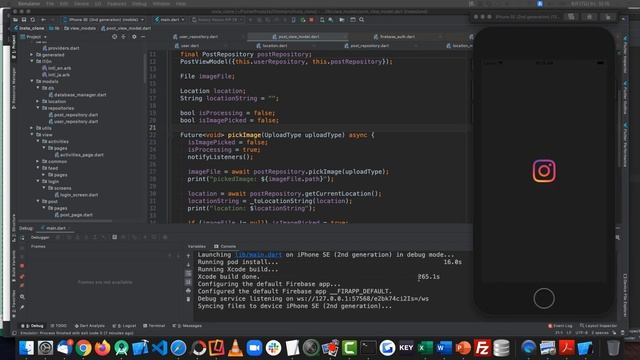Select providers.dart in project tree
The image size is (640, 360).
click(x=63, y=48)
